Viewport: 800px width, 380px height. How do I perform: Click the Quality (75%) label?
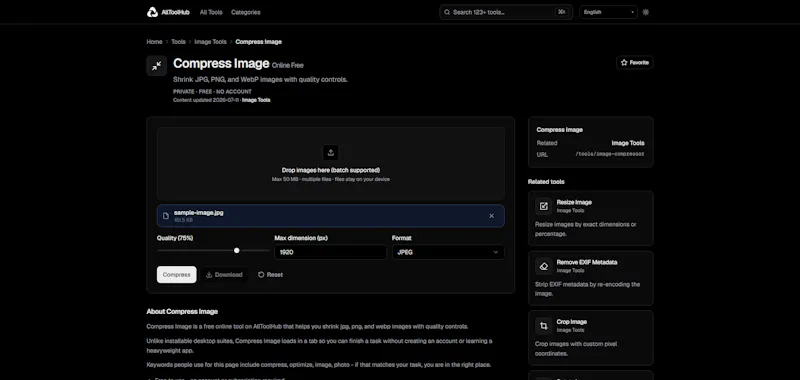(175, 238)
